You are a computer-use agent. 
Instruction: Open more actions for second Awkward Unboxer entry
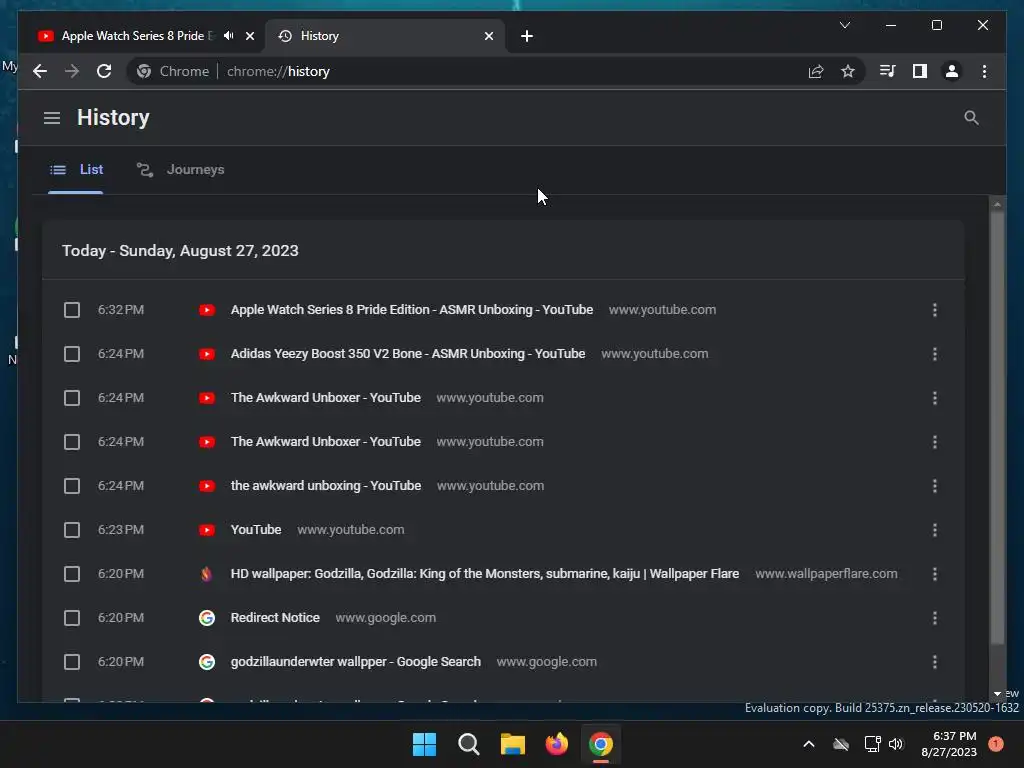pos(935,442)
